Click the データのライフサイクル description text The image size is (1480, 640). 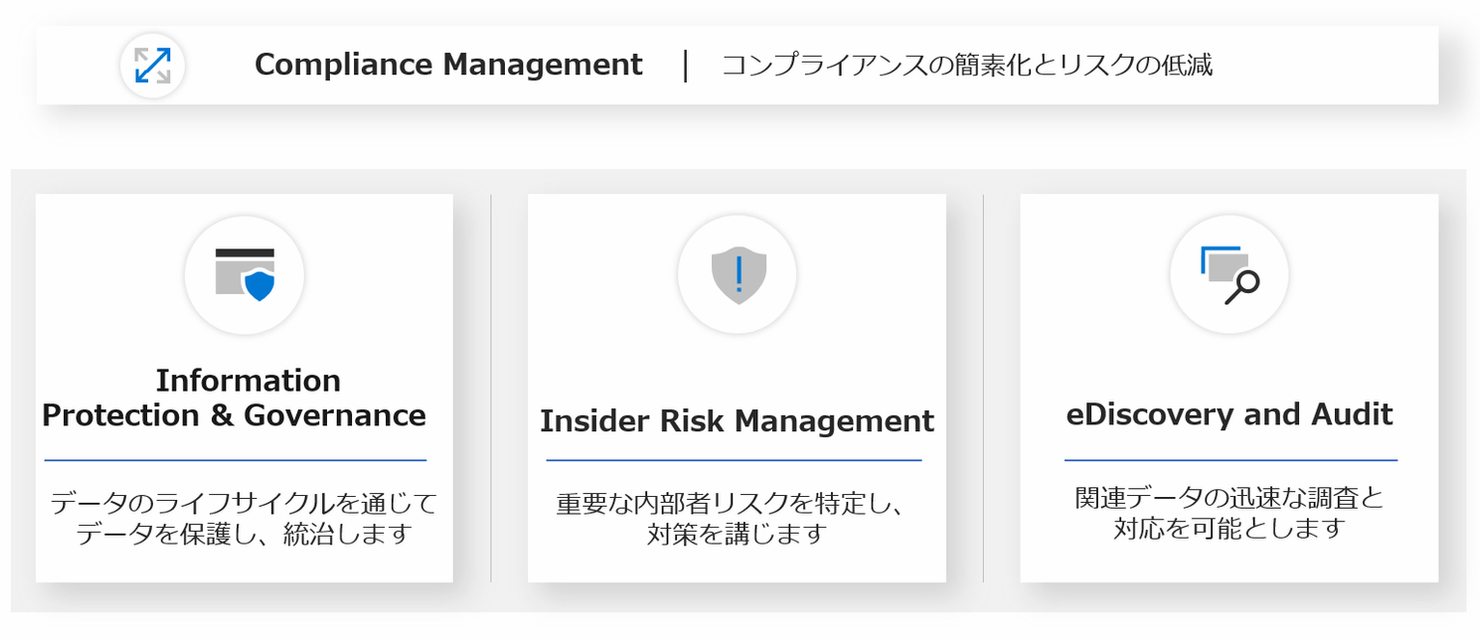pos(244,517)
